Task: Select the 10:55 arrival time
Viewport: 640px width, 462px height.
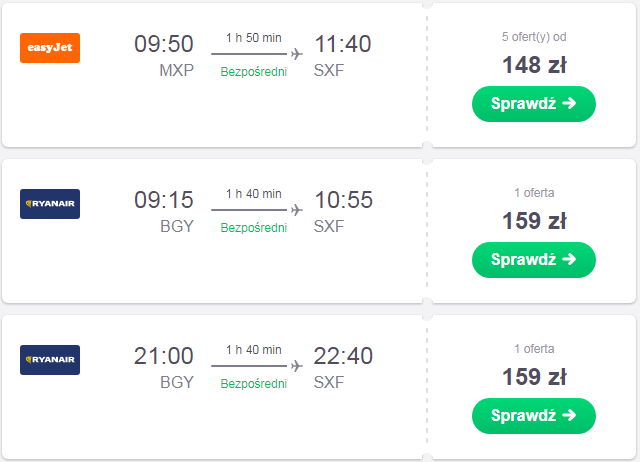Action: (343, 200)
